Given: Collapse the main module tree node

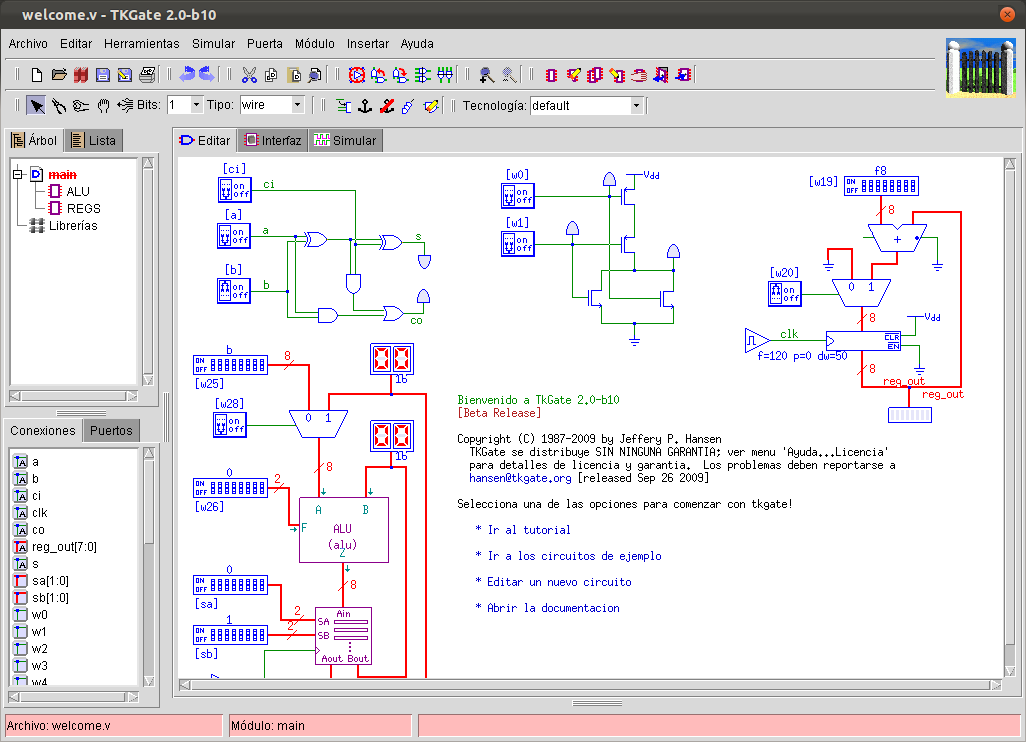Looking at the screenshot, I should [18, 174].
